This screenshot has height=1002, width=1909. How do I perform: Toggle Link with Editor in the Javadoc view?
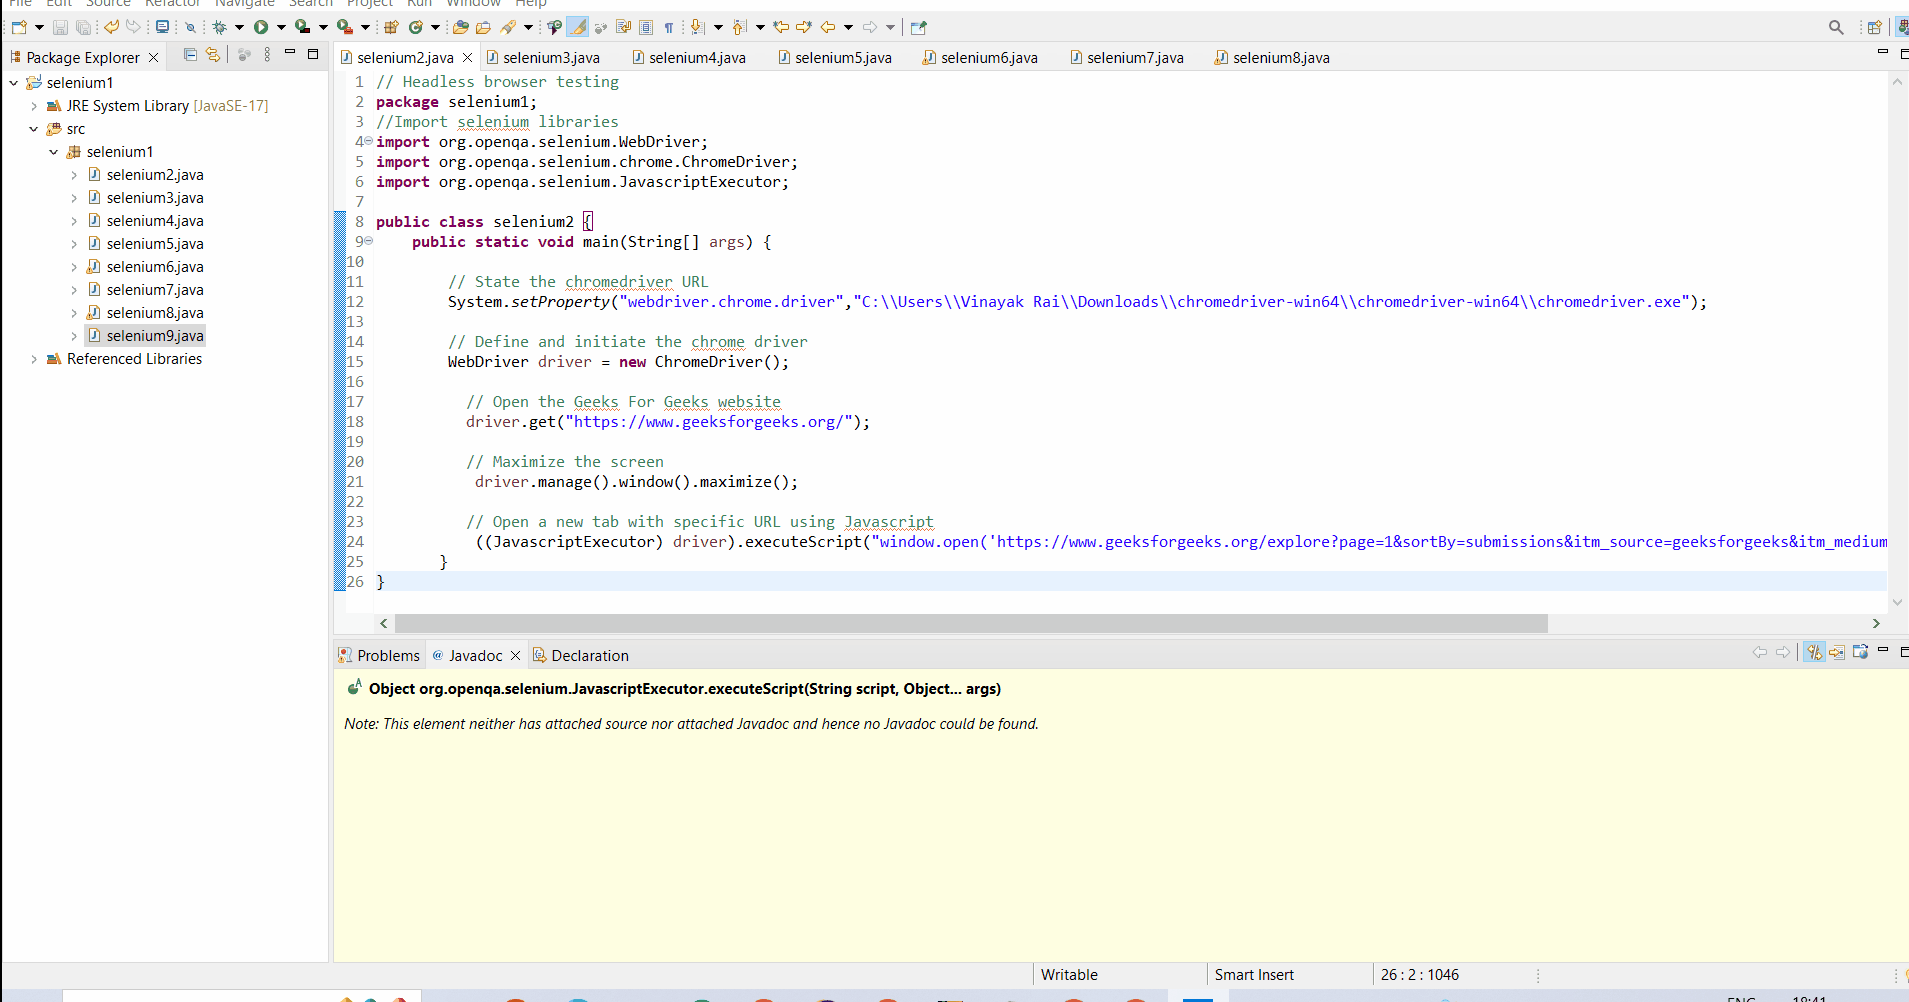[x=1815, y=652]
